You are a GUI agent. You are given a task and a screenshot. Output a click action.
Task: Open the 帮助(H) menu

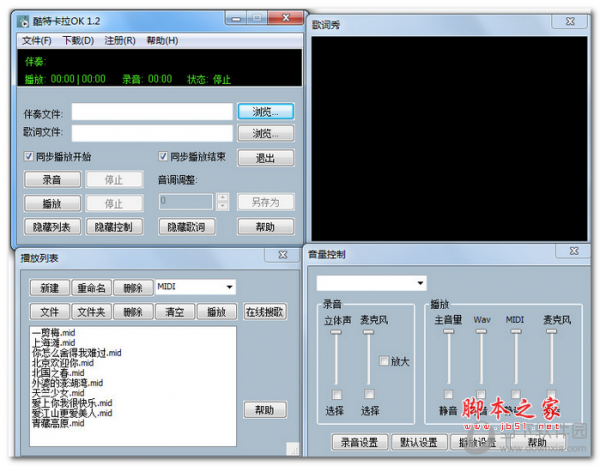click(162, 41)
